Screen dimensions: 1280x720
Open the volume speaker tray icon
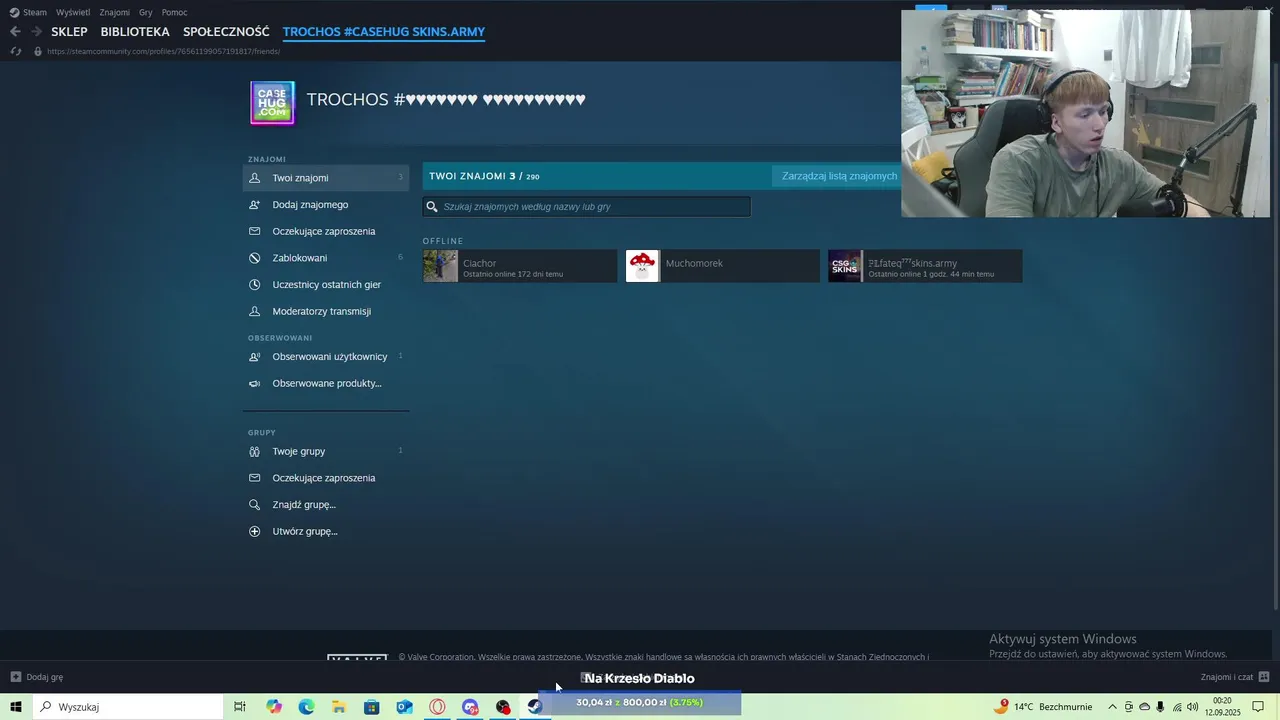coord(1192,707)
